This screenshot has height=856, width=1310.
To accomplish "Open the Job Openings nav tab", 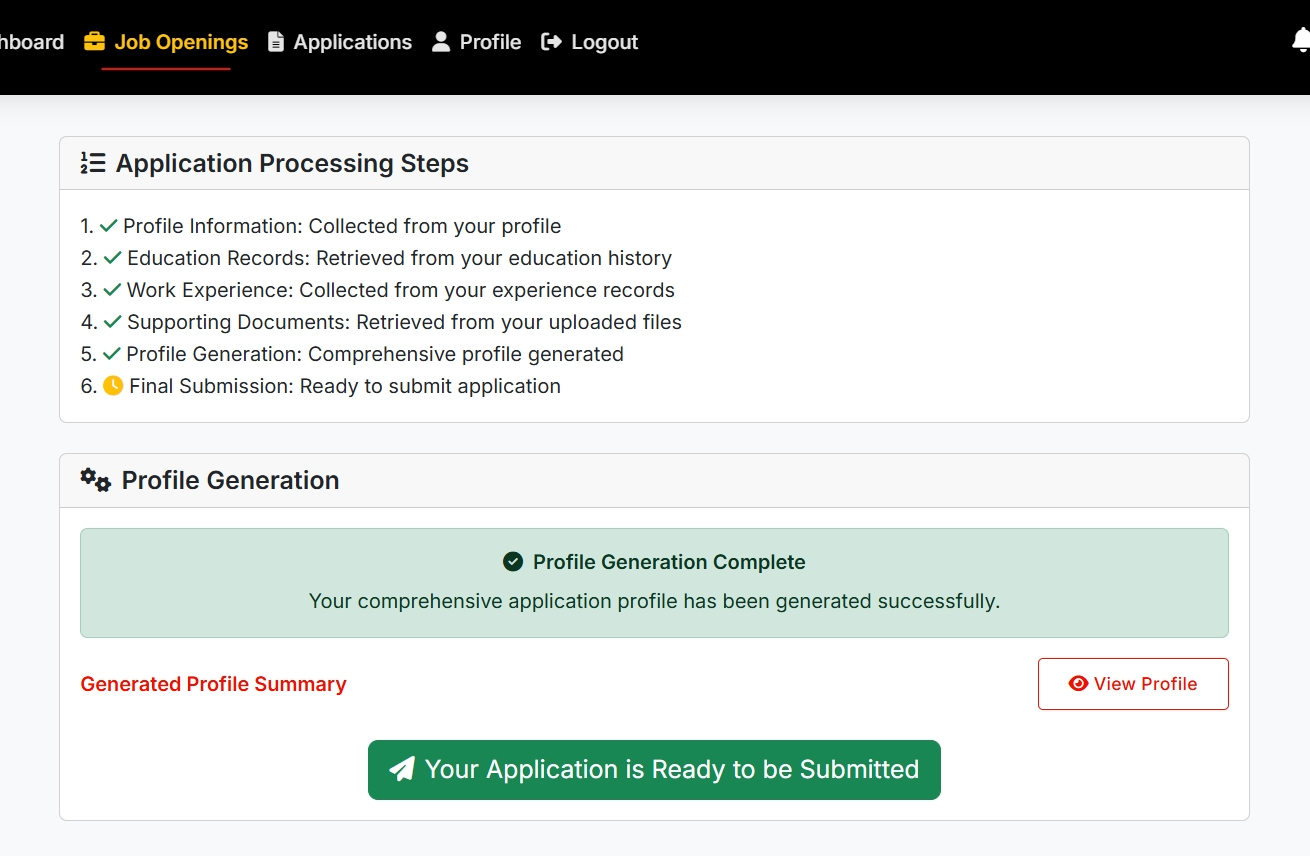I will coord(181,42).
